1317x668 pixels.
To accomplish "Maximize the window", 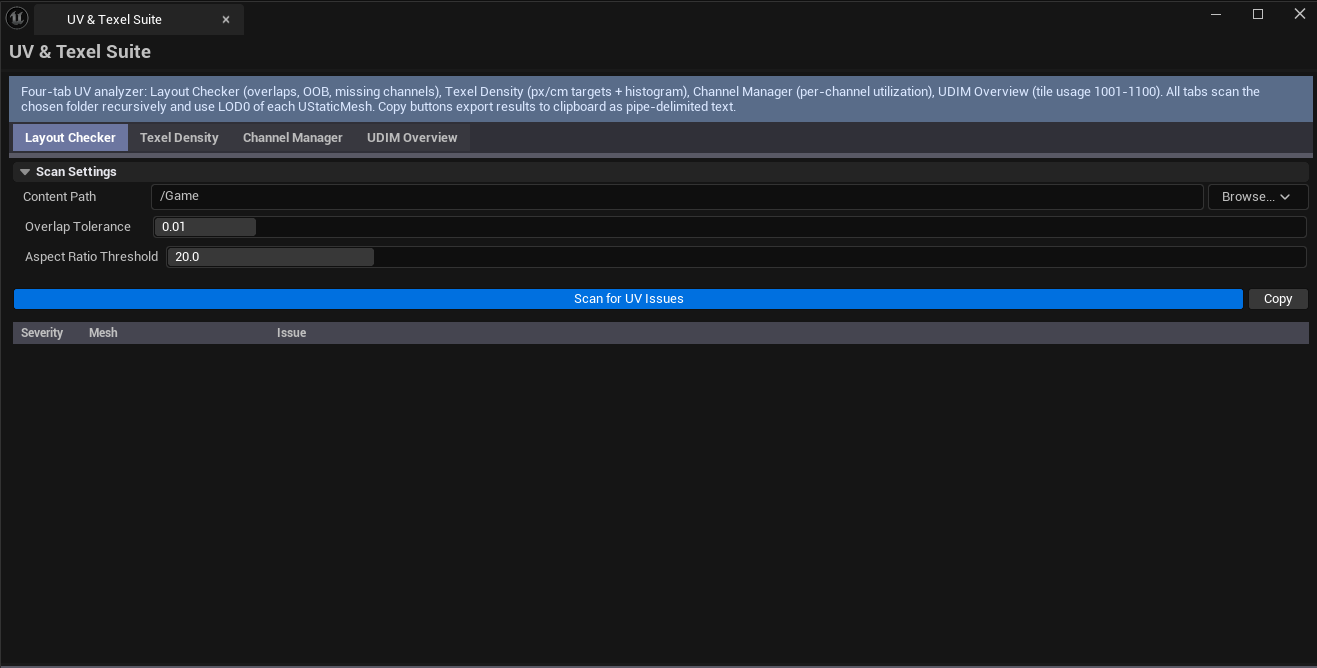I will (1258, 14).
